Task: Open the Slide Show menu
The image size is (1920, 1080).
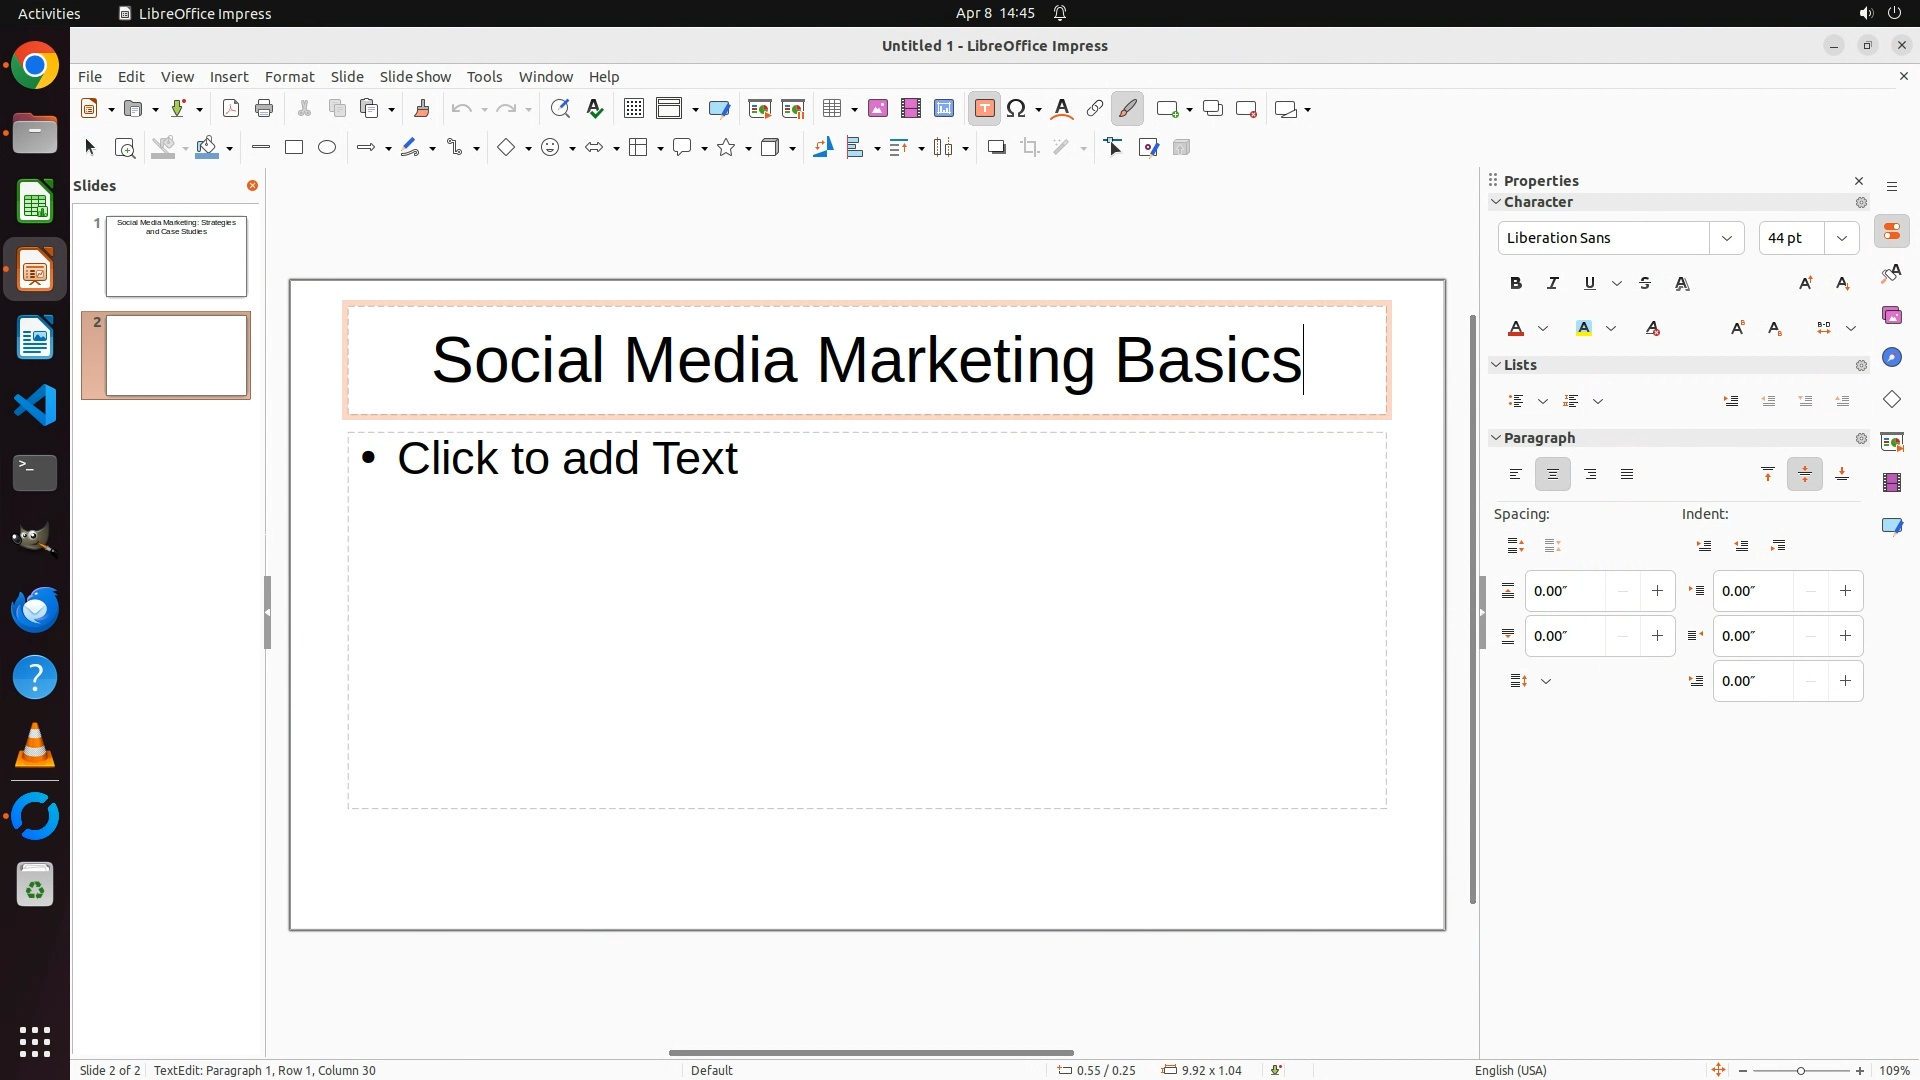Action: click(415, 77)
